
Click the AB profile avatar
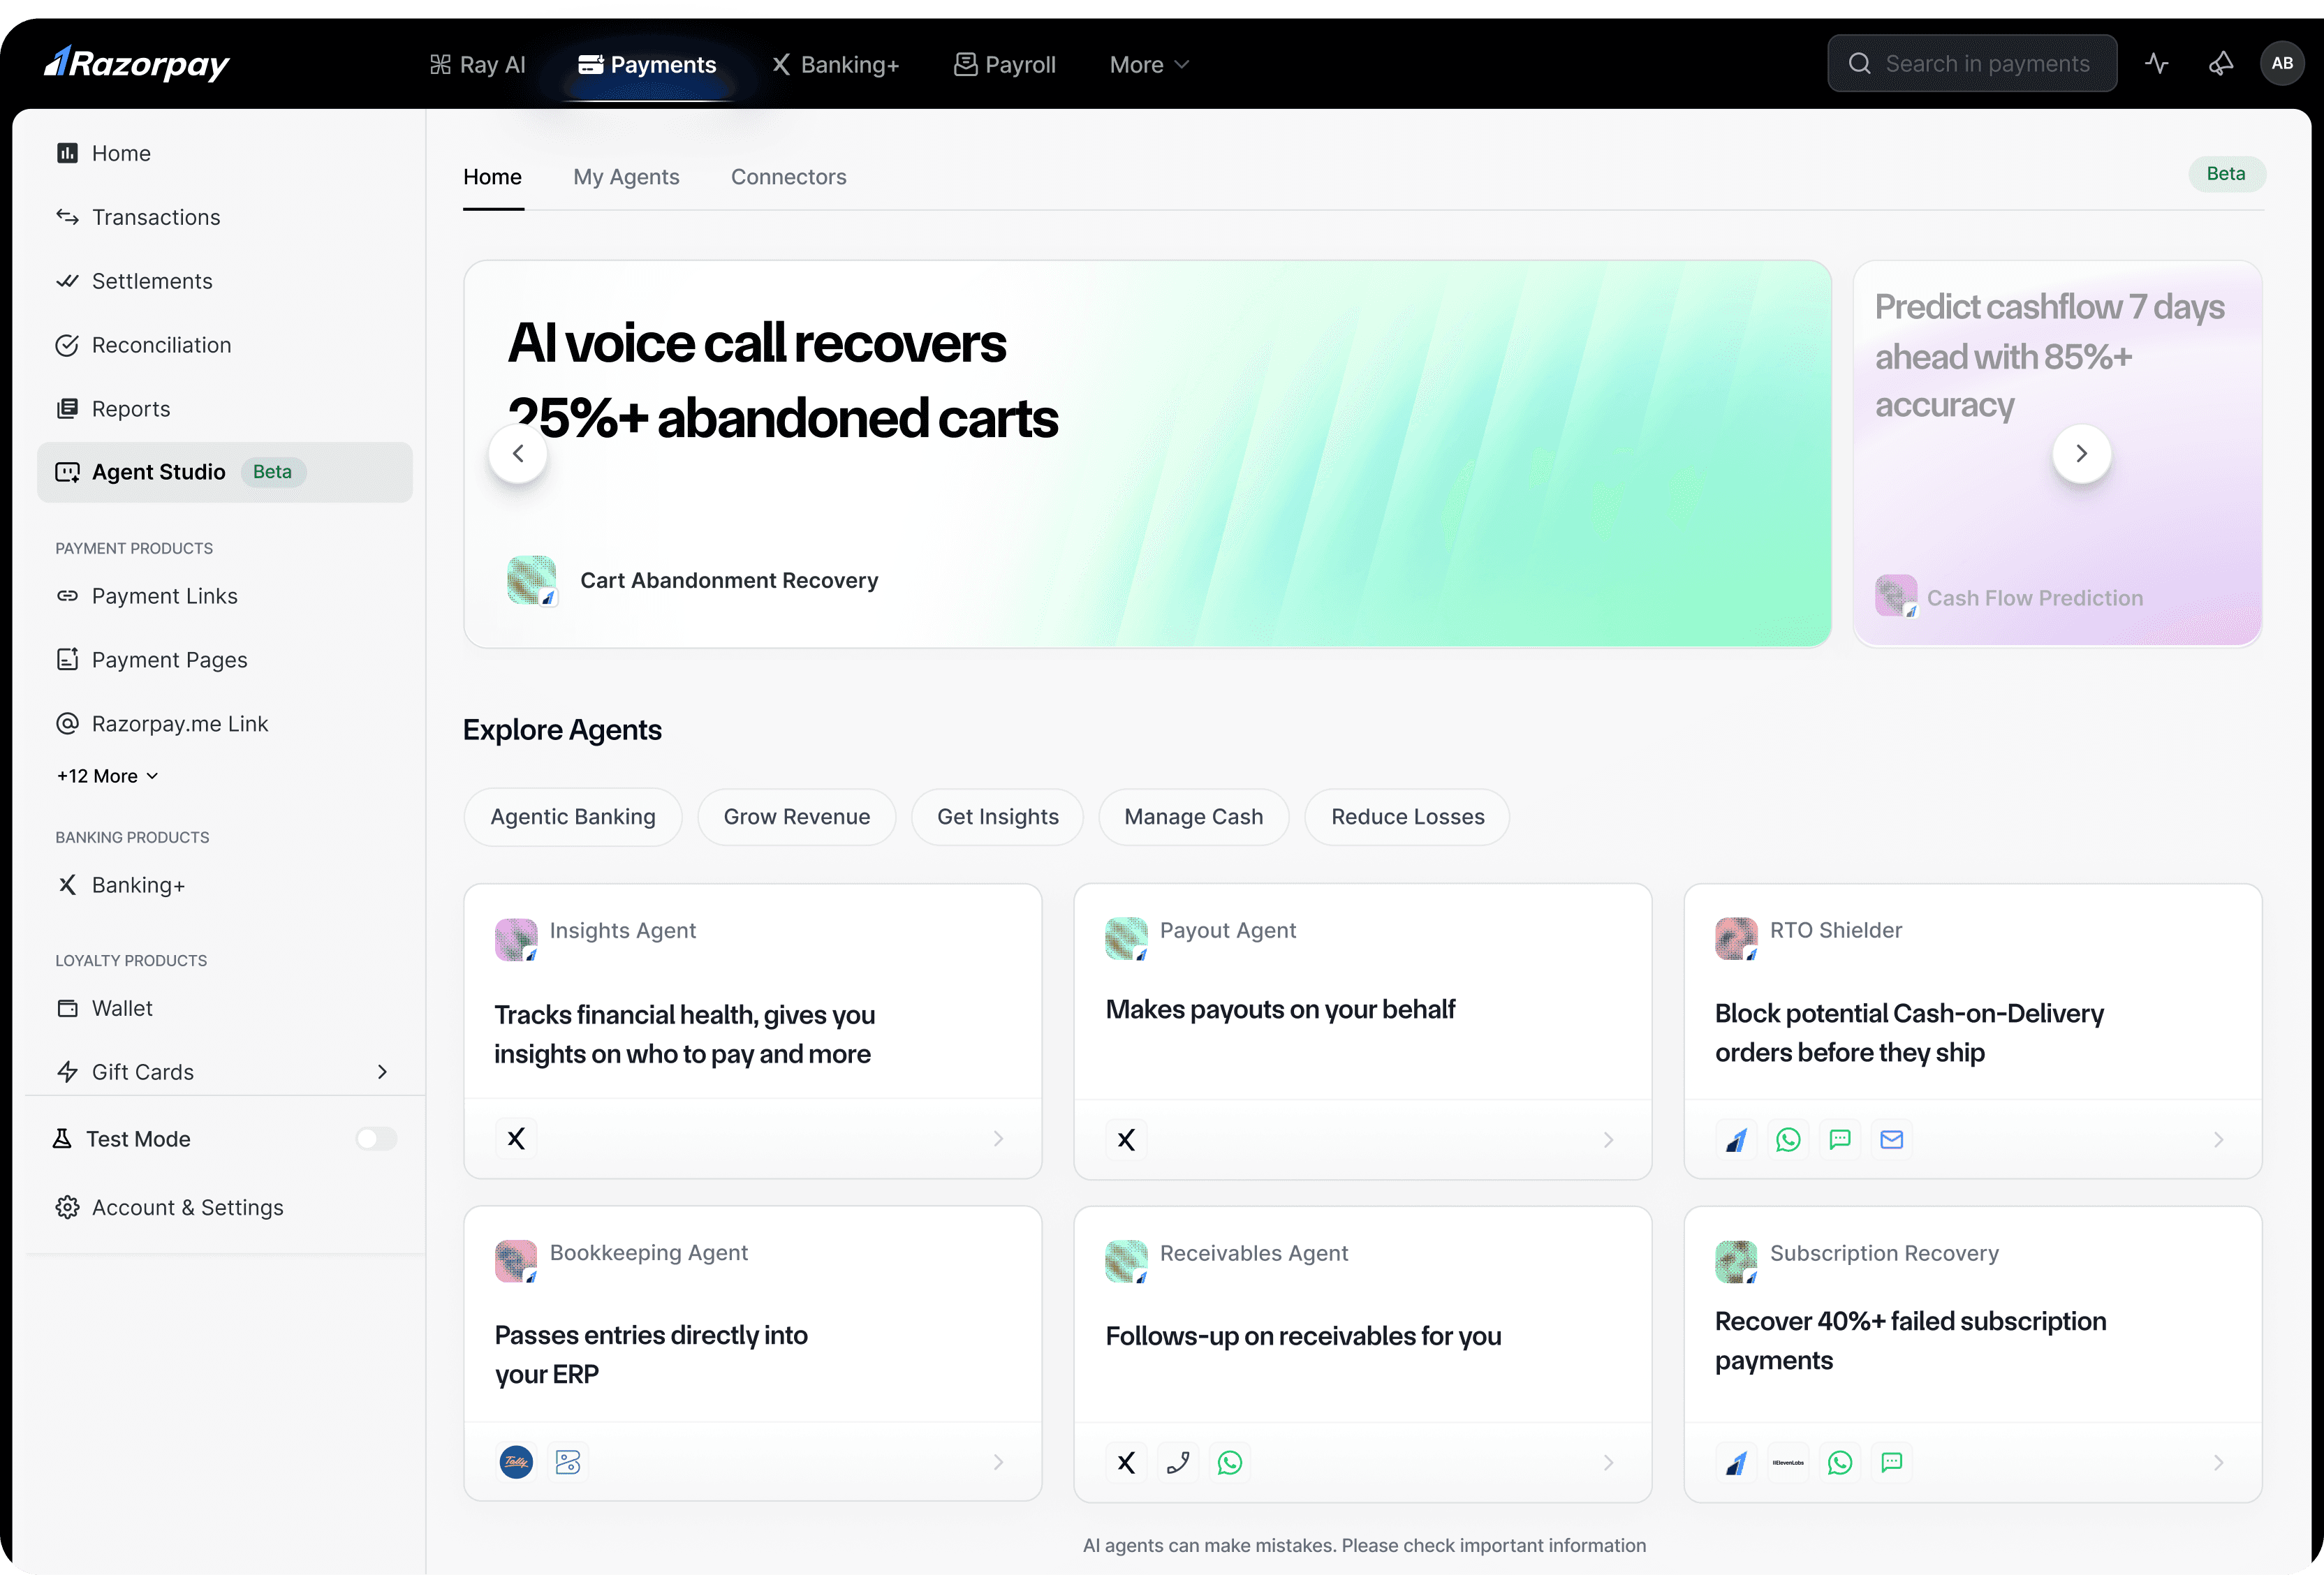pos(2282,64)
